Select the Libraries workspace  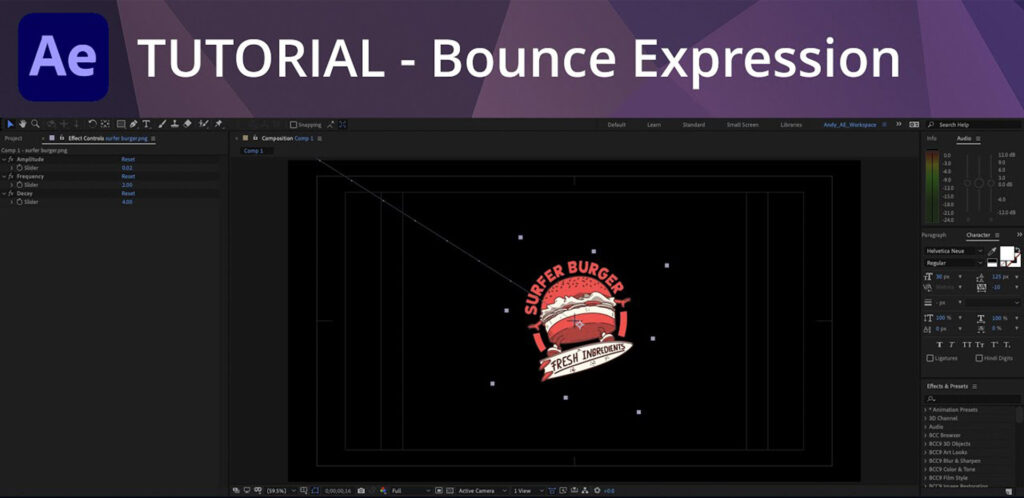click(791, 125)
